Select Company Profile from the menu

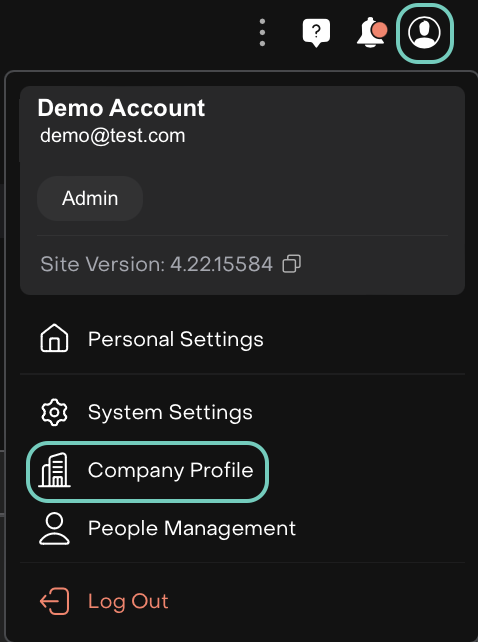147,471
